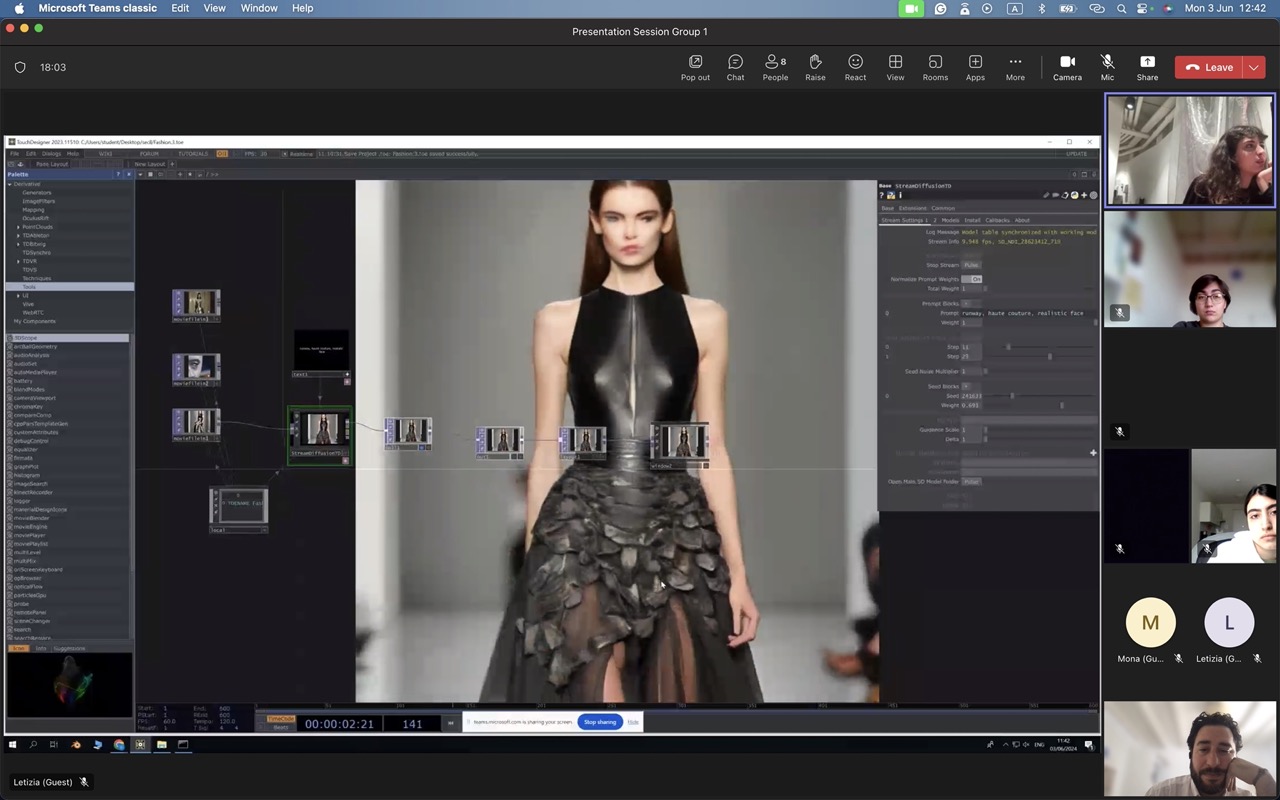Open the Edit menu in macOS menu bar
Image resolution: width=1280 pixels, height=800 pixels.
(180, 8)
